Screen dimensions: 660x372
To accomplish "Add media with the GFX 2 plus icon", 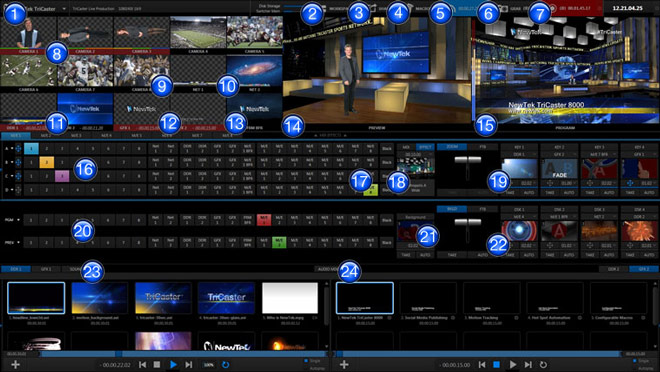I will coord(344,364).
